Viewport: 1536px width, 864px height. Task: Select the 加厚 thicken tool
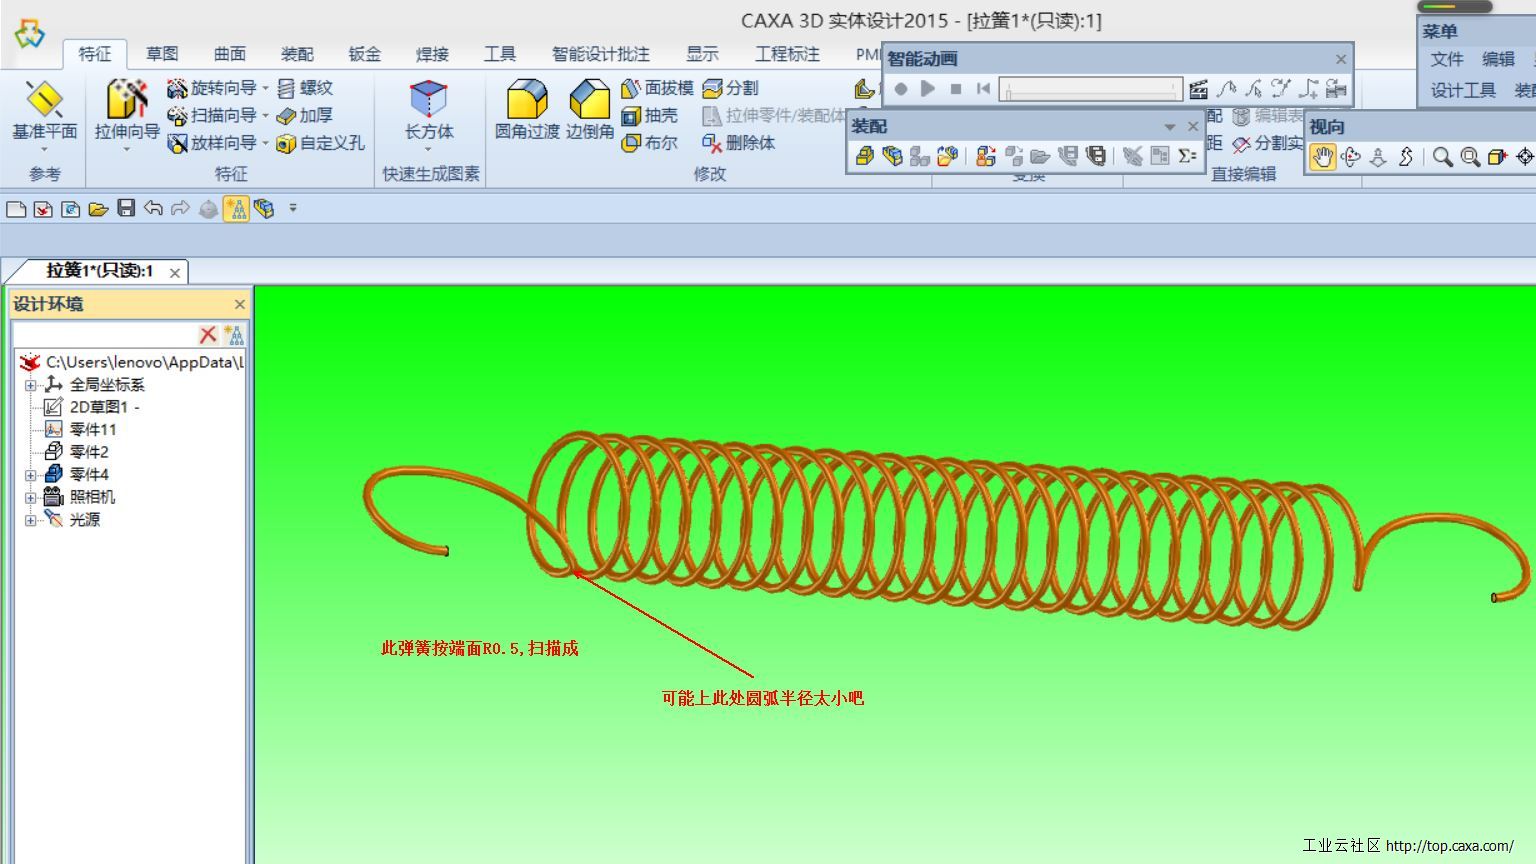305,116
